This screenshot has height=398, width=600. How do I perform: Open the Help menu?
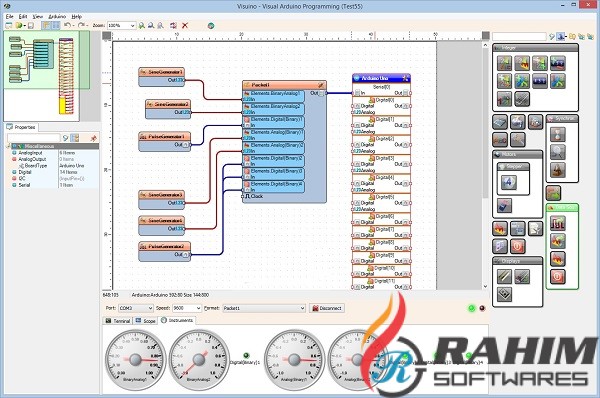(77, 16)
